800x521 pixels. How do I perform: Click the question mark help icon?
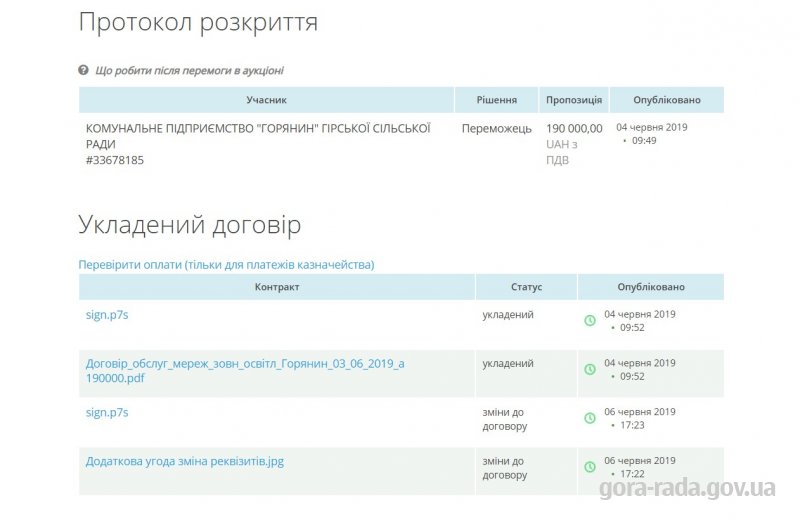[83, 70]
